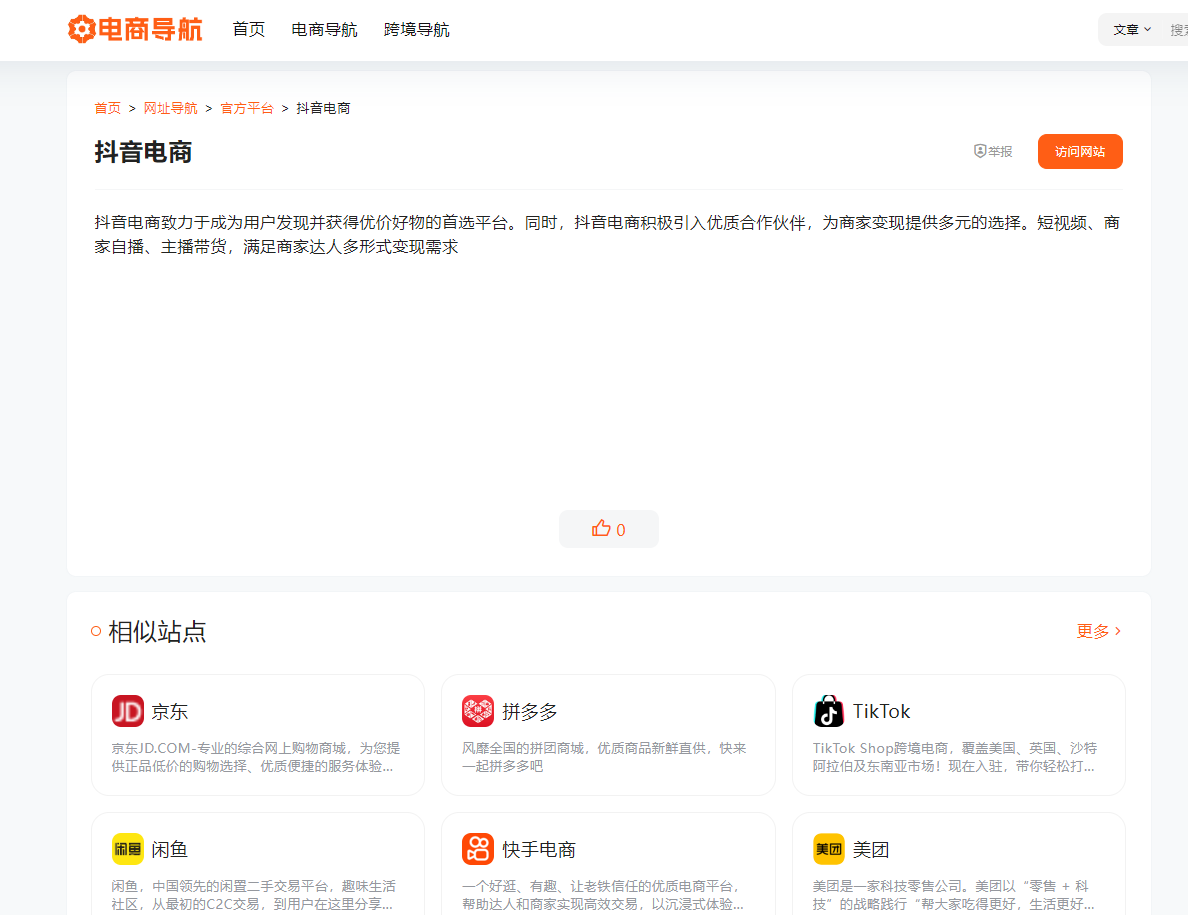Click the 京东 JD logo icon
The height and width of the screenshot is (915, 1188).
point(127,711)
